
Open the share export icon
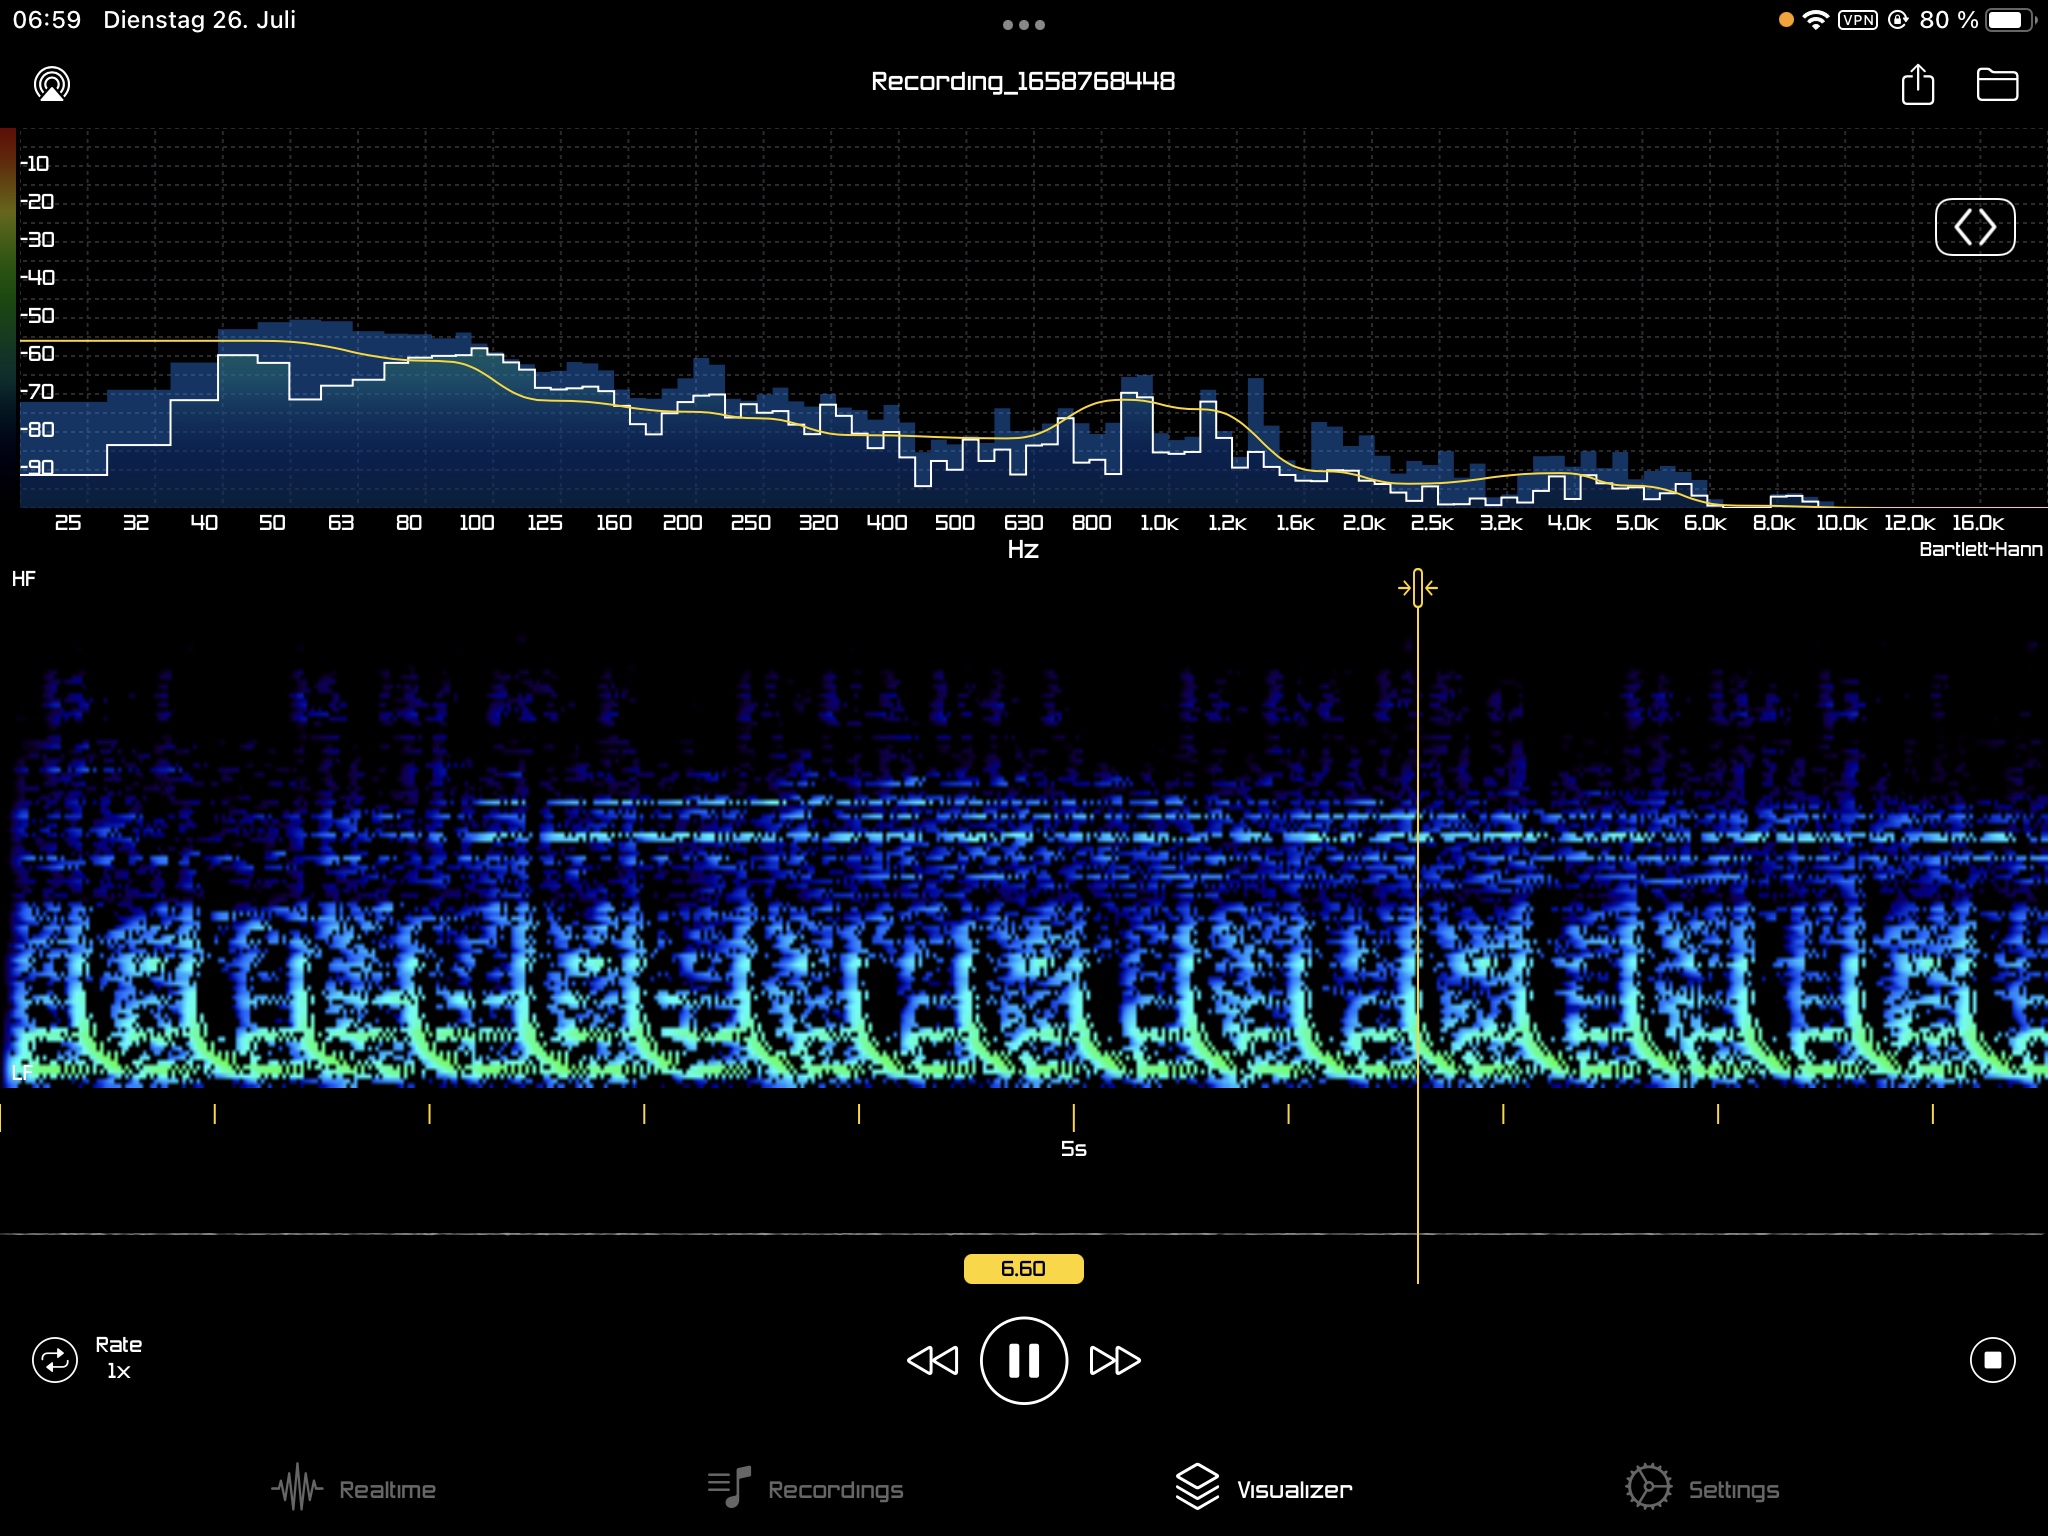click(1917, 84)
